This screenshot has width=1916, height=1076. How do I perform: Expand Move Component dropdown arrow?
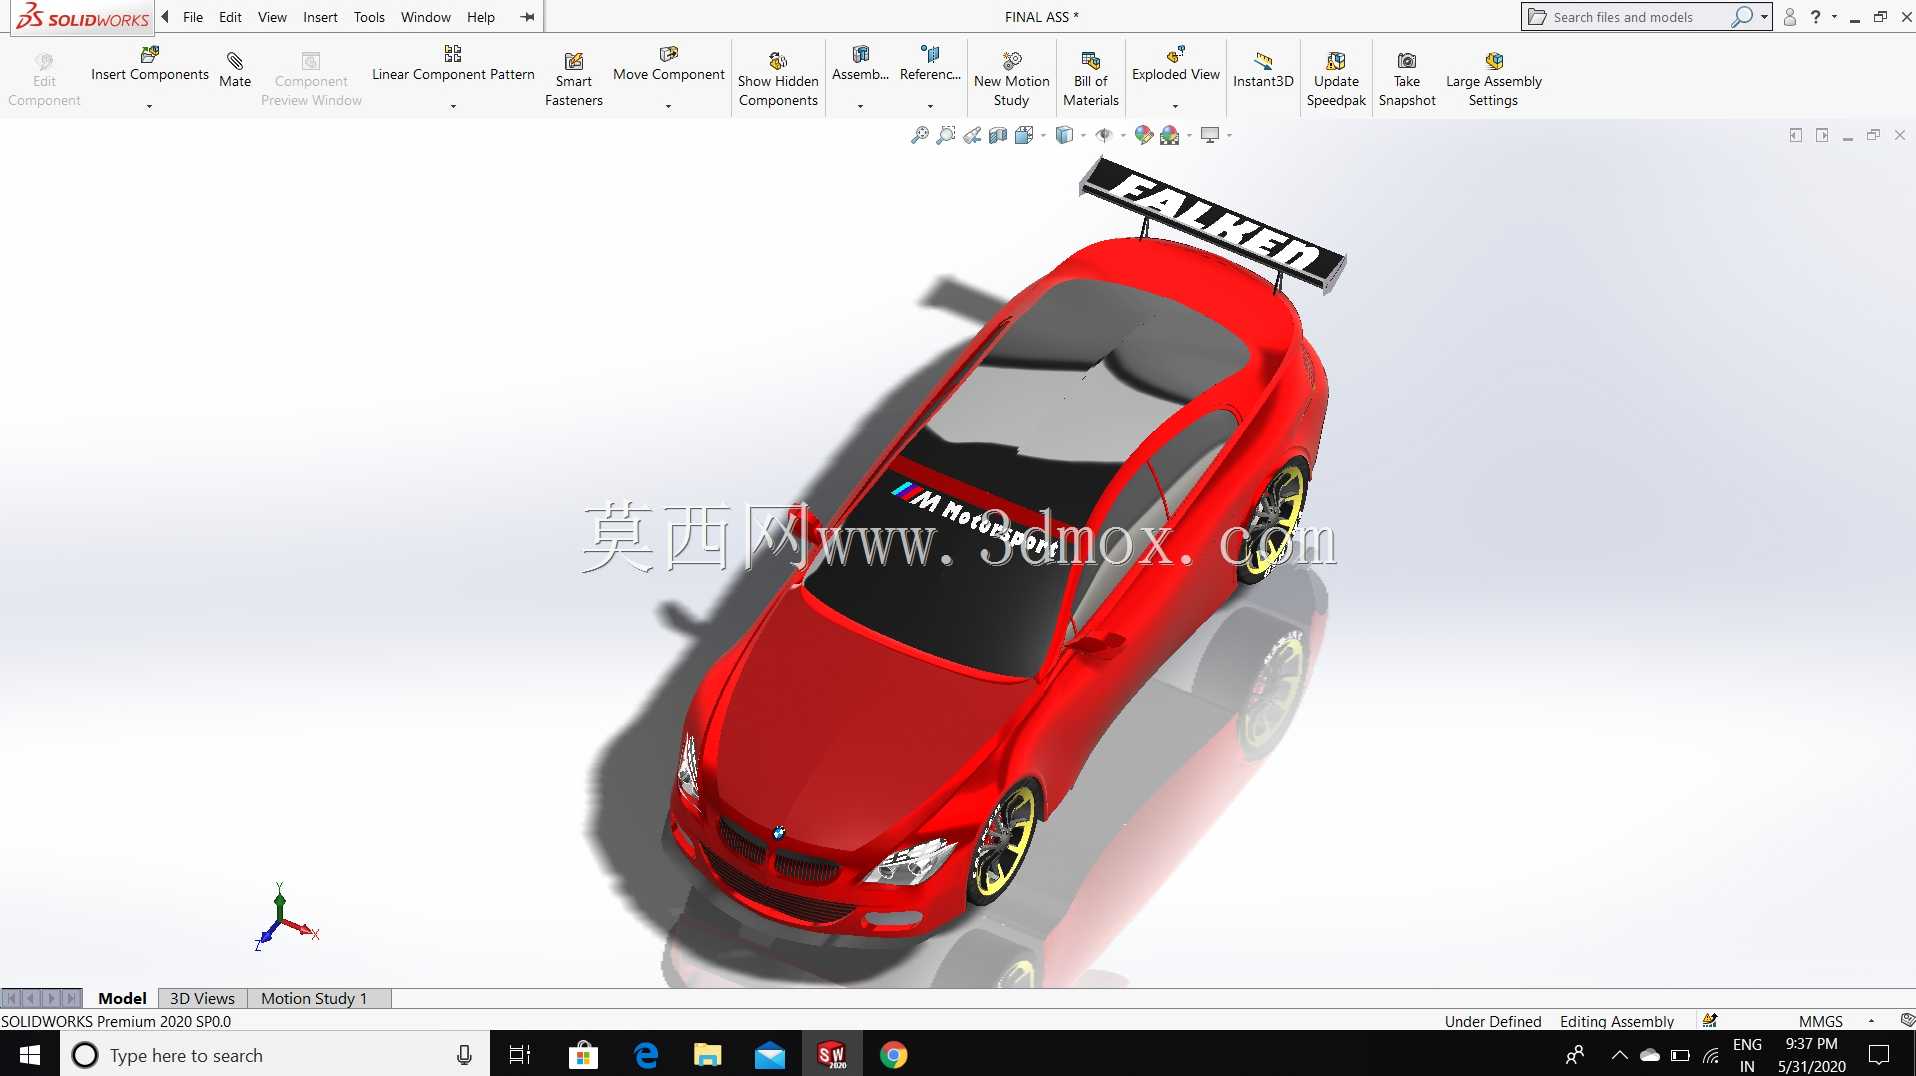pyautogui.click(x=668, y=106)
